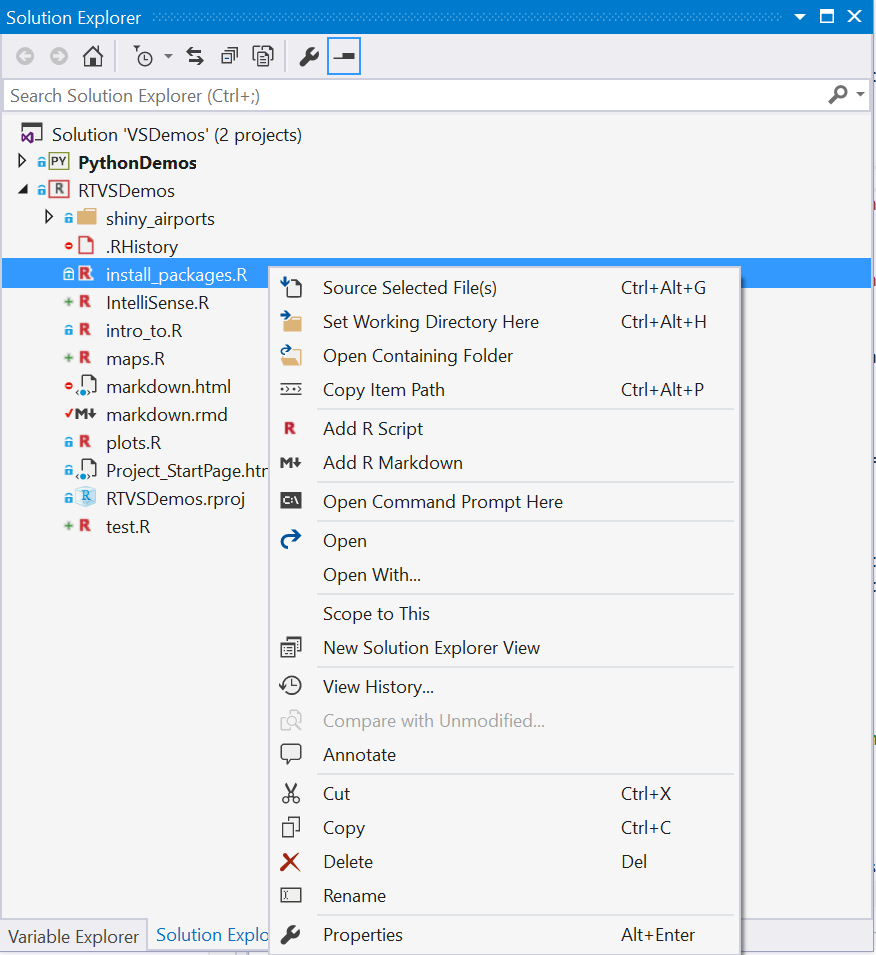This screenshot has height=955, width=876.
Task: Select the plots.R file
Action: pos(133,443)
